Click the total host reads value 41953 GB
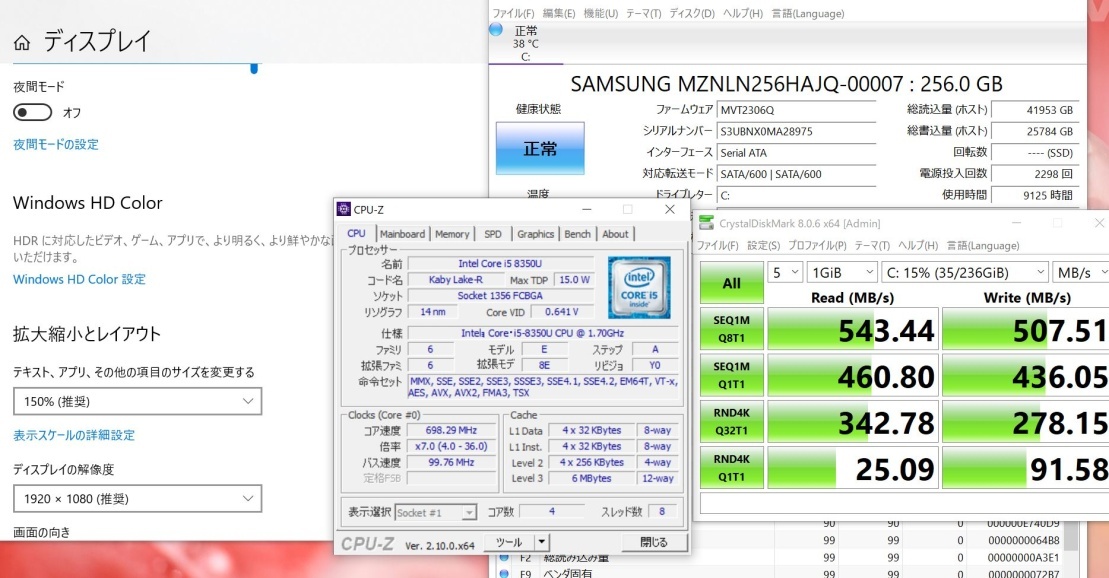The image size is (1109, 578). point(1035,110)
